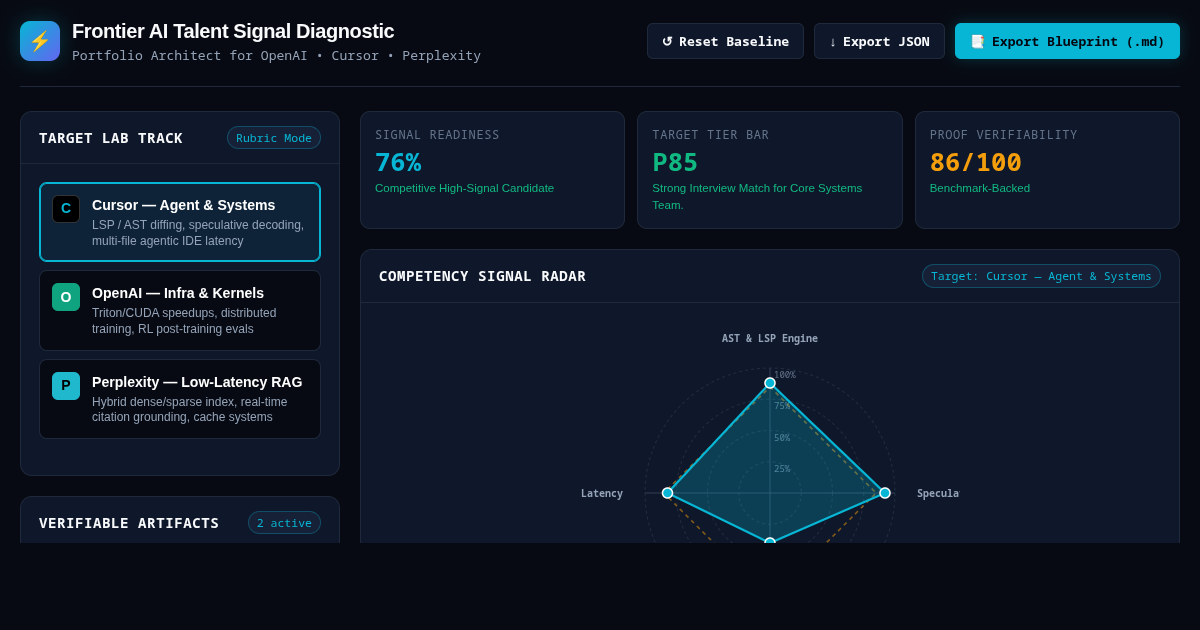Click the AST & LSP Engine radar point
Screen dimensions: 1200x630
[770, 383]
